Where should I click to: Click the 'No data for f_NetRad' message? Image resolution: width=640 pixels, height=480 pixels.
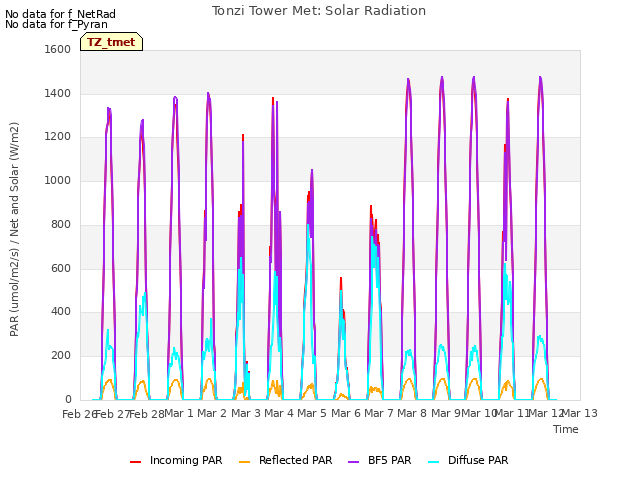tap(60, 14)
